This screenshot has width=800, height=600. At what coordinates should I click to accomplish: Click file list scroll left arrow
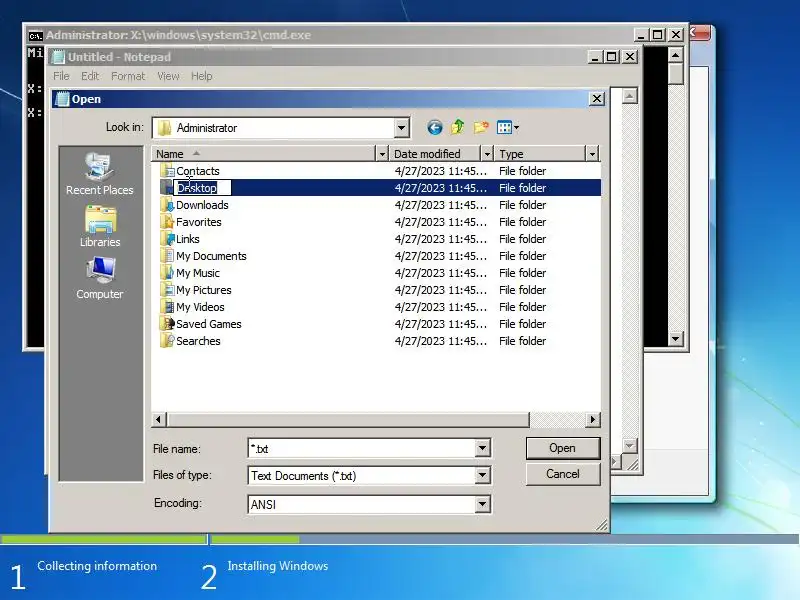159,419
